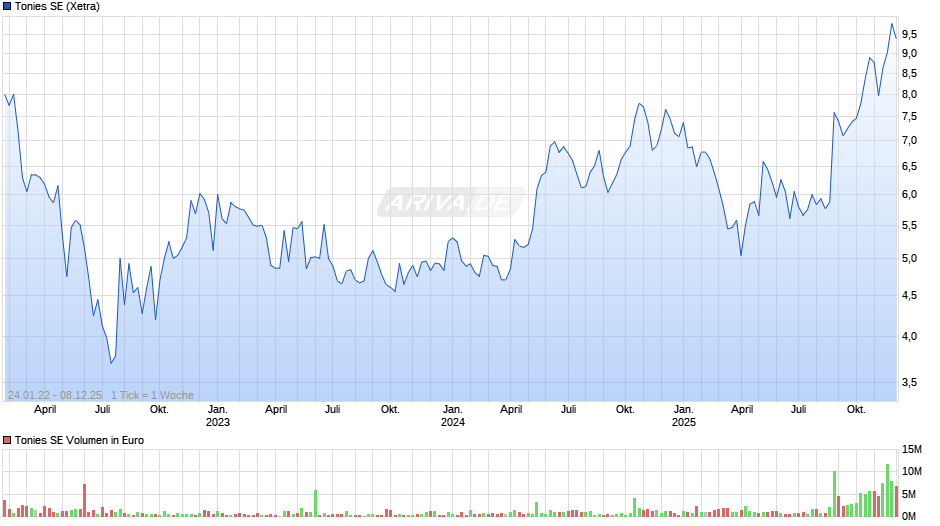Click the last 'Okt.' label near chart end
Image resolution: width=940 pixels, height=526 pixels.
tap(855, 409)
